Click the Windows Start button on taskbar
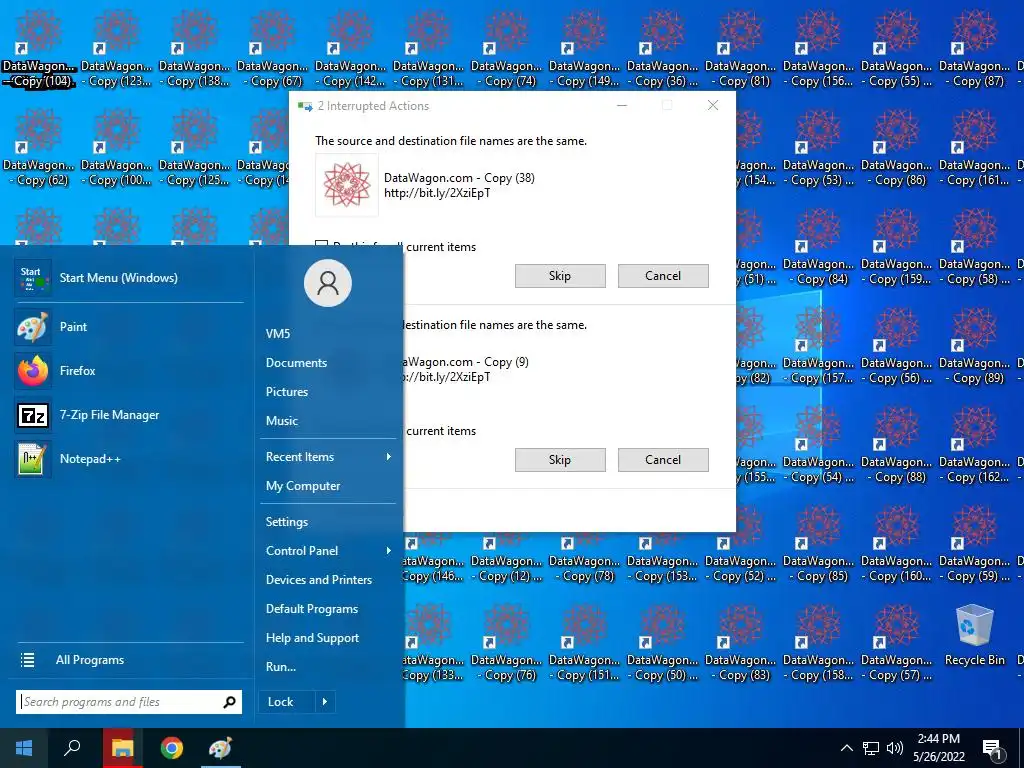Image resolution: width=1024 pixels, height=768 pixels. click(x=24, y=748)
